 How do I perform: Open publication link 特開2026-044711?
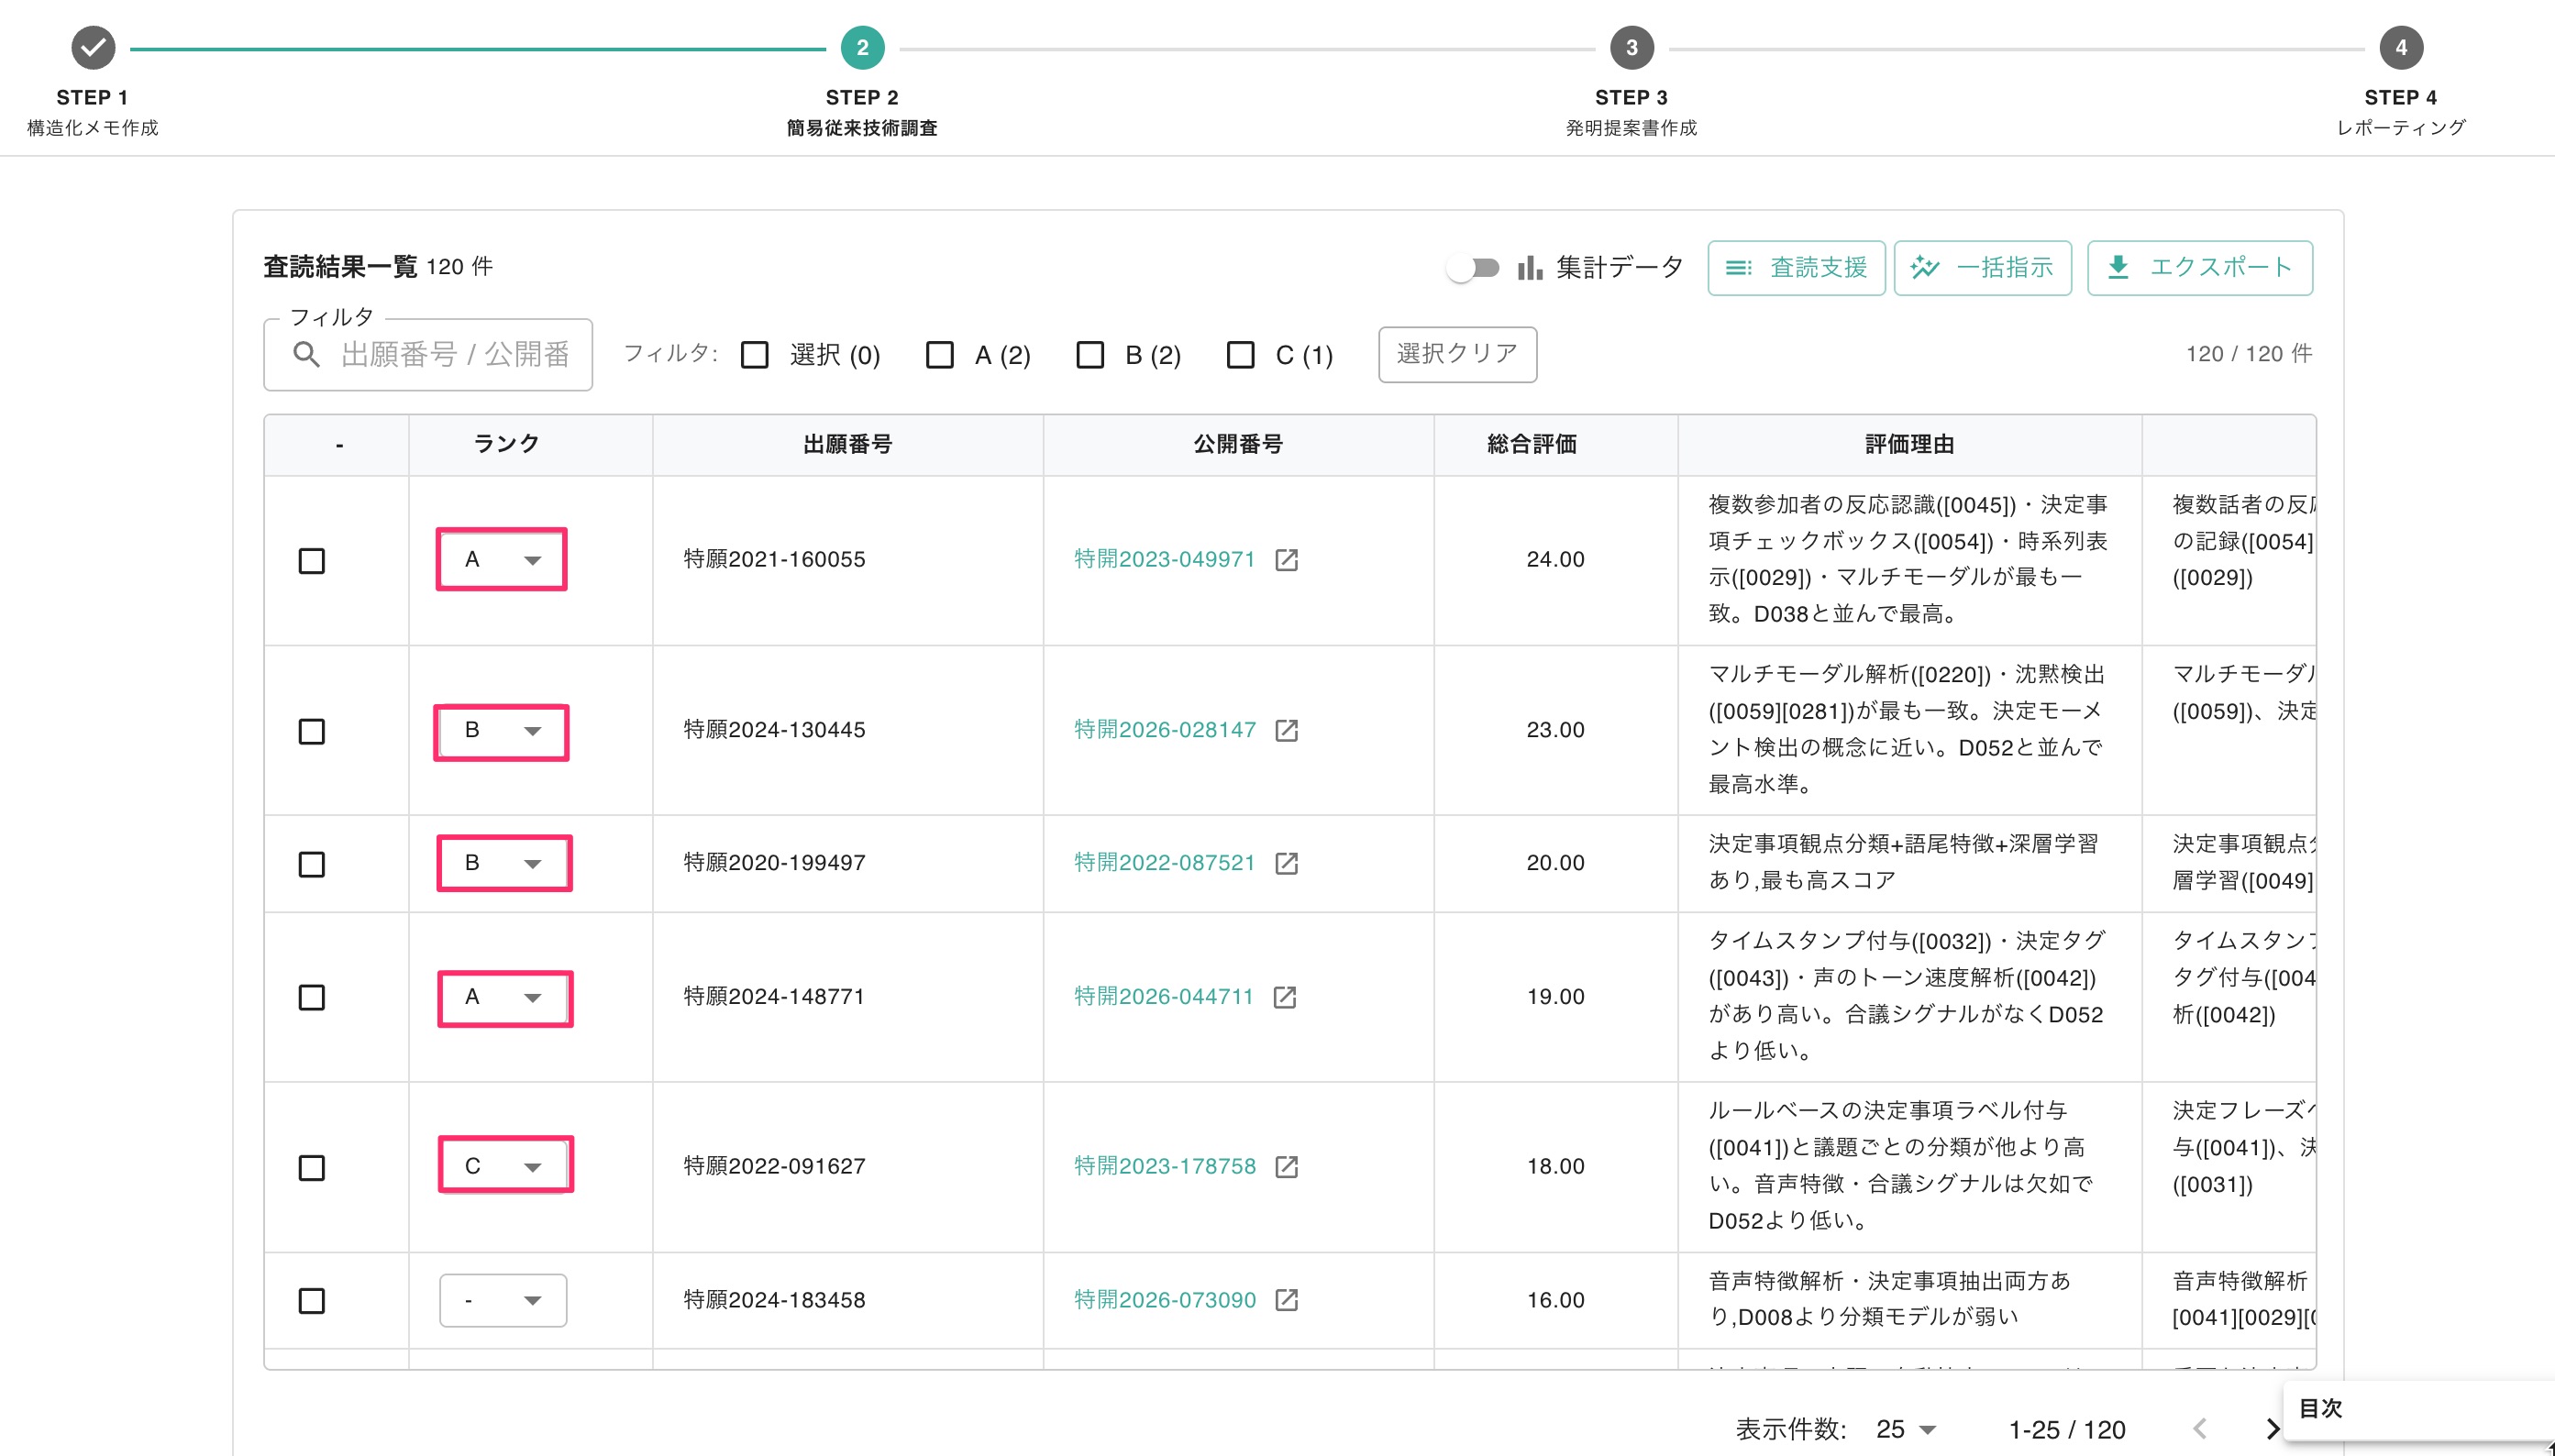(1163, 997)
